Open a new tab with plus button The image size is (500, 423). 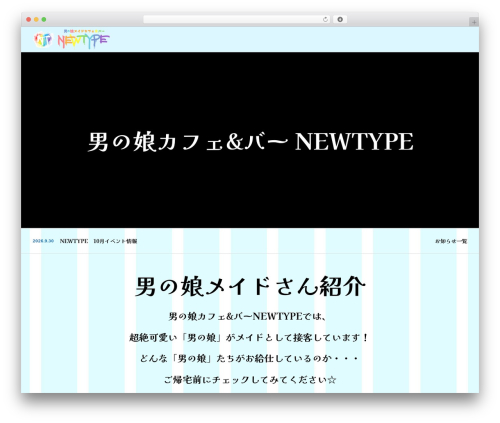coord(474,22)
